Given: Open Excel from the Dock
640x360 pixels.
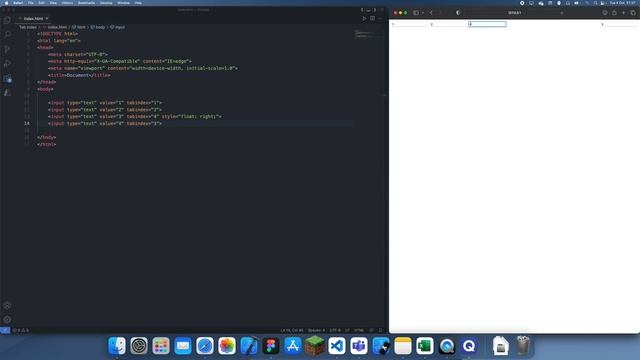Looking at the screenshot, I should 425,346.
